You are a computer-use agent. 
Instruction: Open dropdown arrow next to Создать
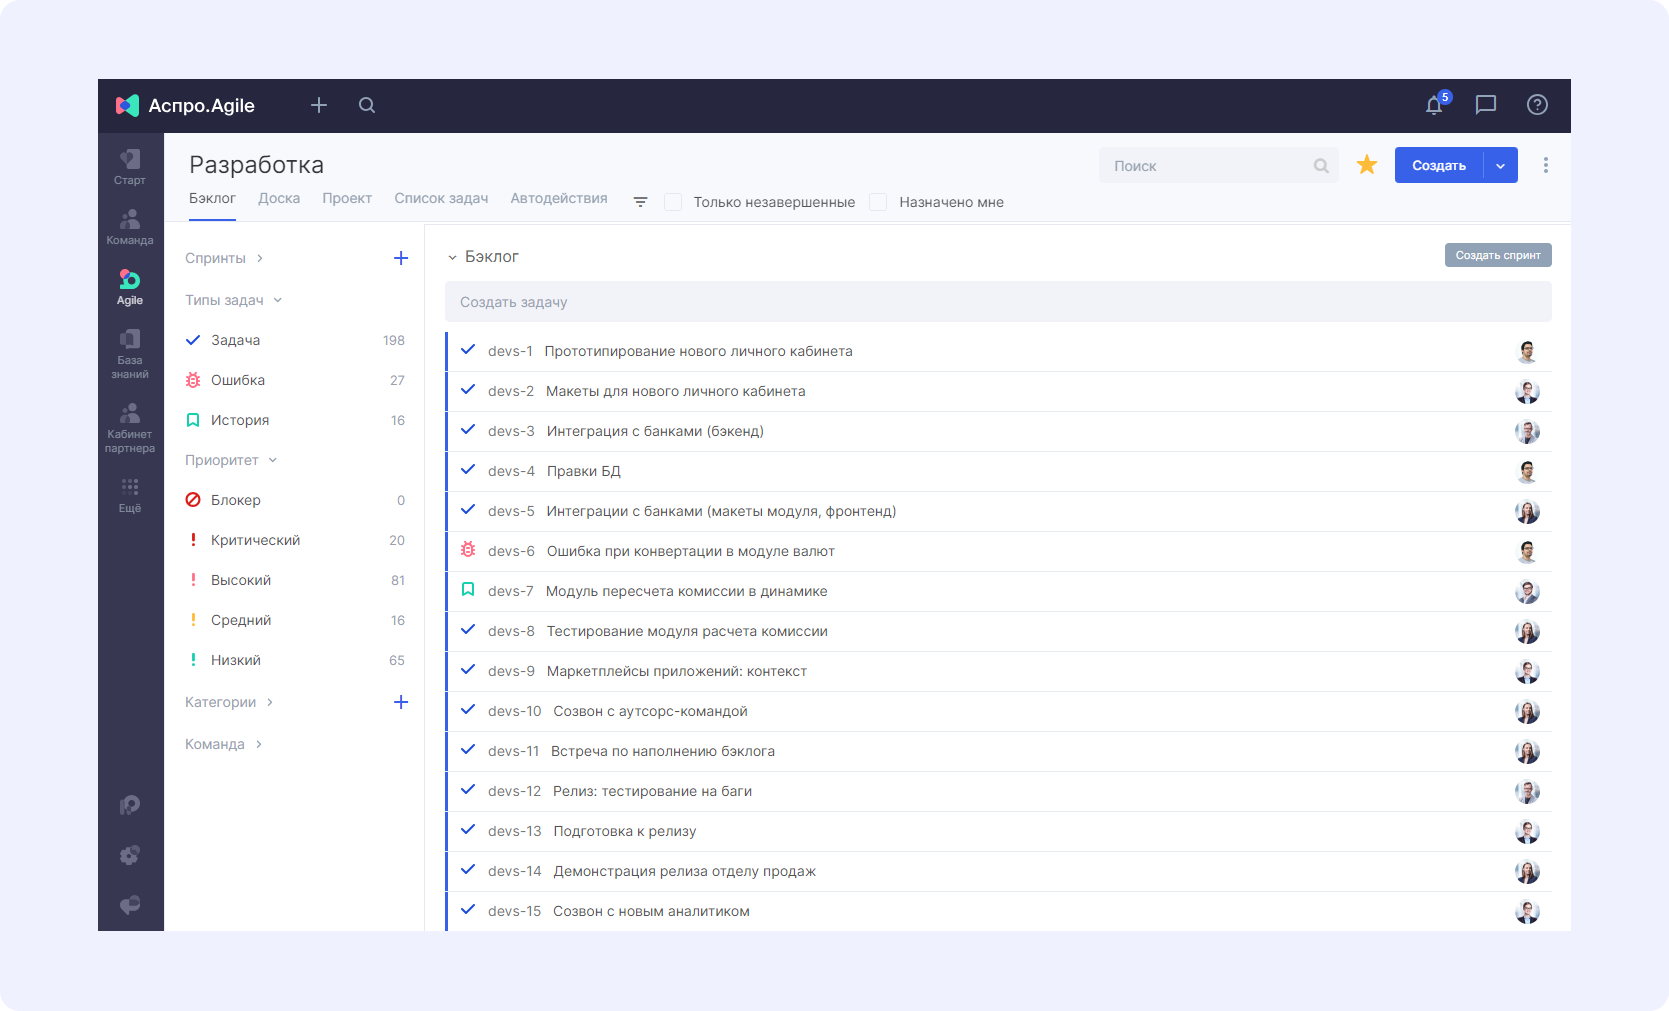tap(1500, 165)
